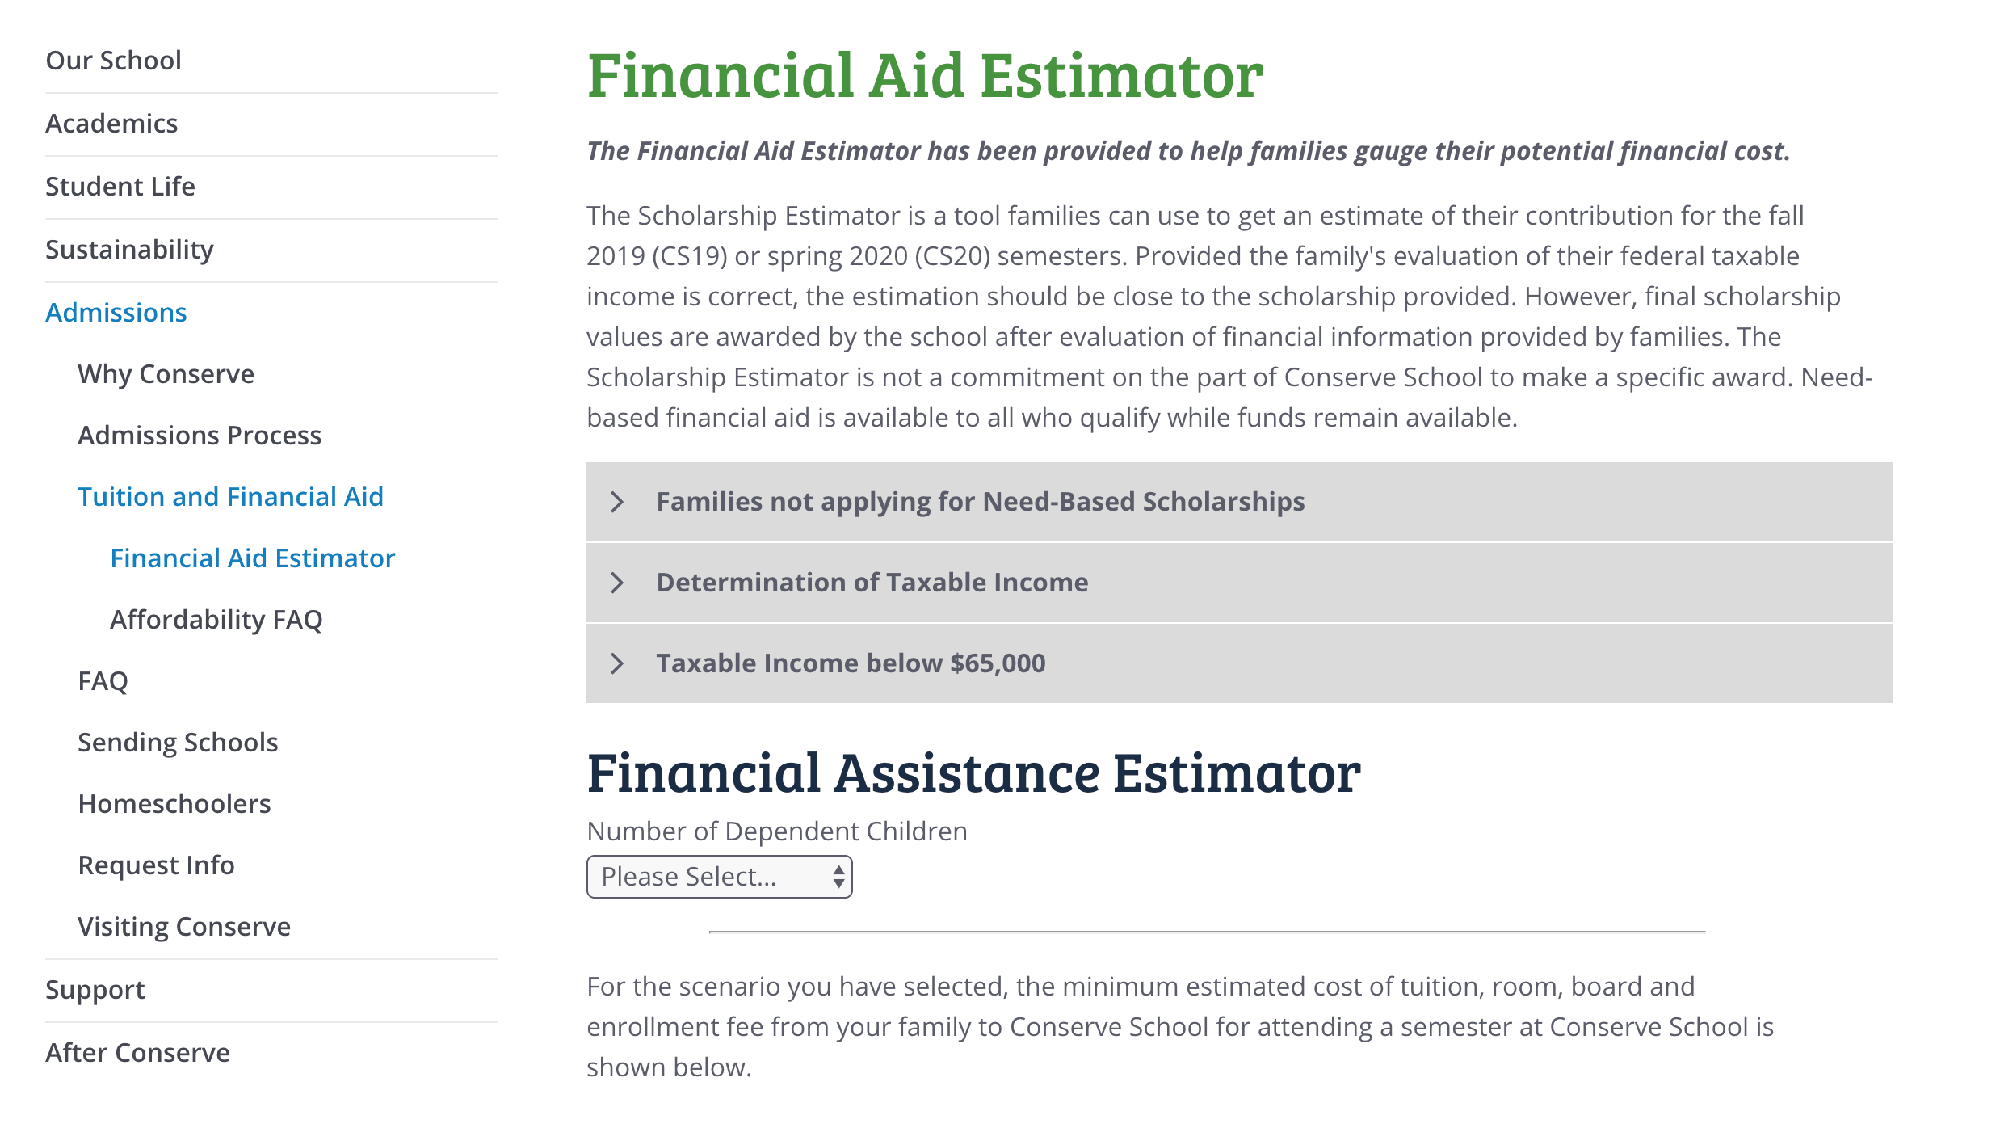Click 'Please Select...' dropdown to choose dependents
Viewport: 2000px width, 1125px height.
click(718, 876)
